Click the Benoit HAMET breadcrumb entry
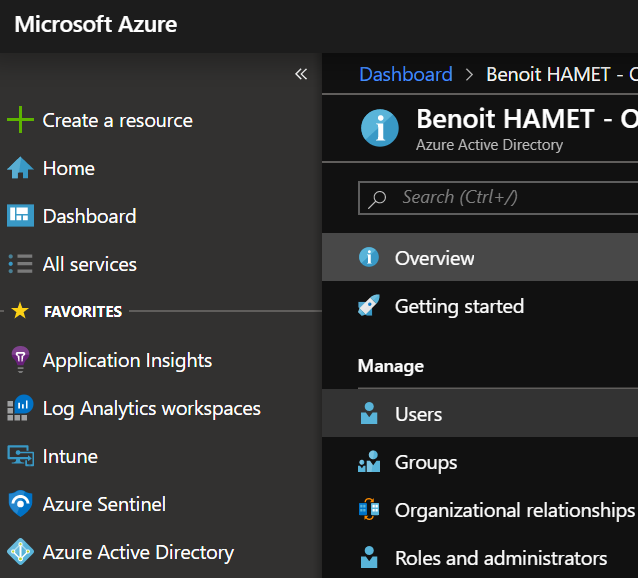Viewport: 638px width, 578px height. click(x=560, y=75)
